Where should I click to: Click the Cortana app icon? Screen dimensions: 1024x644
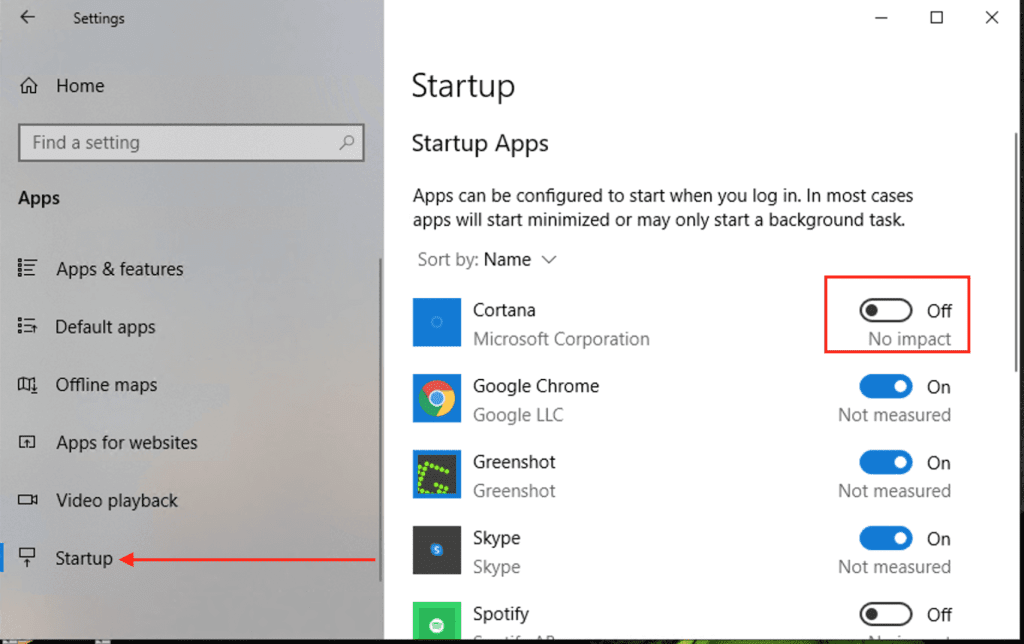pos(437,322)
